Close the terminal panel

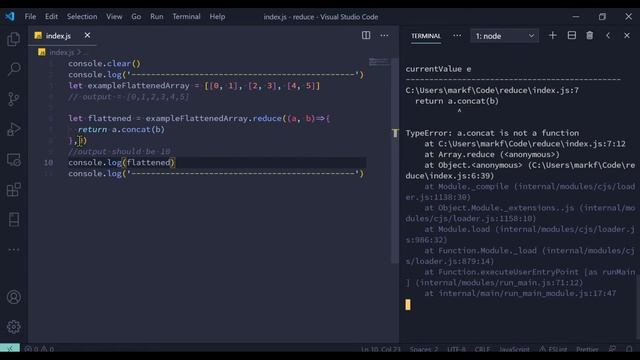coord(627,36)
